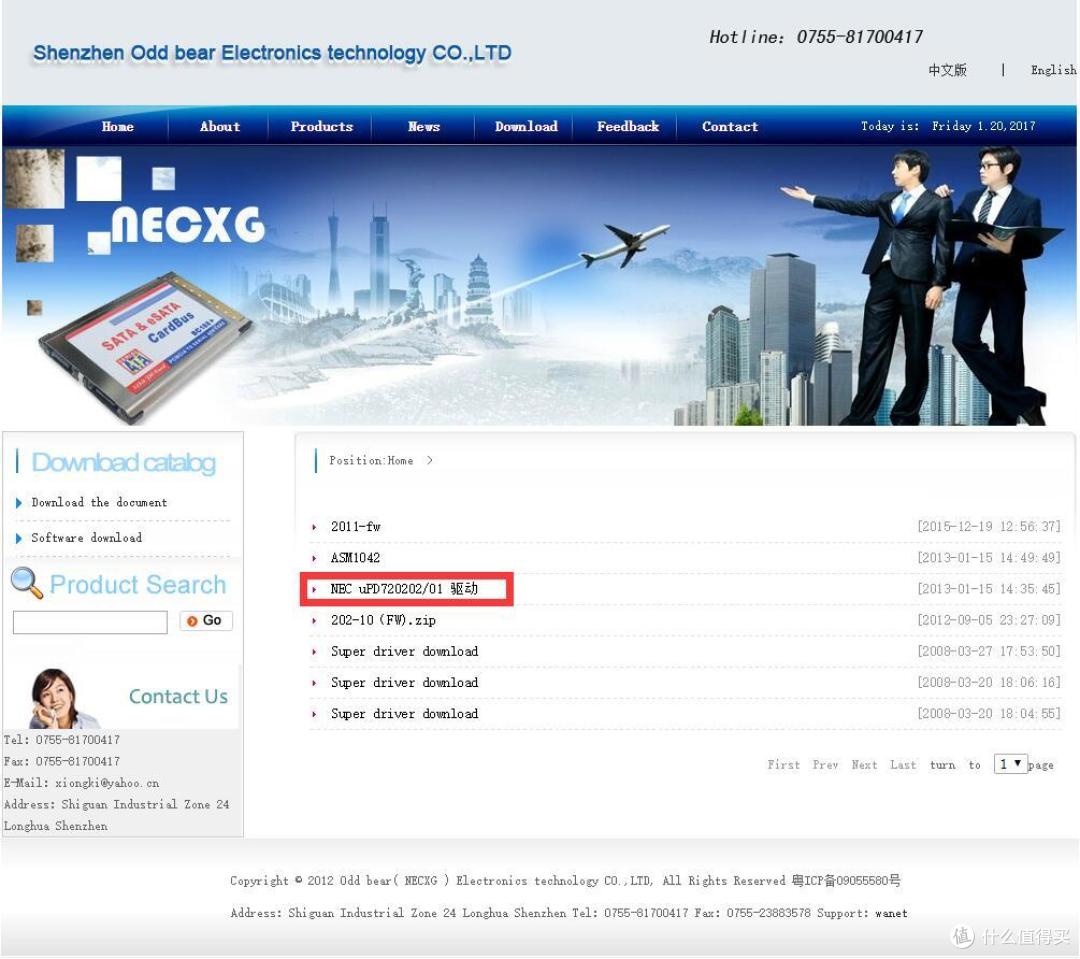This screenshot has width=1080, height=959.
Task: Click the Contact Us heading
Action: [178, 697]
